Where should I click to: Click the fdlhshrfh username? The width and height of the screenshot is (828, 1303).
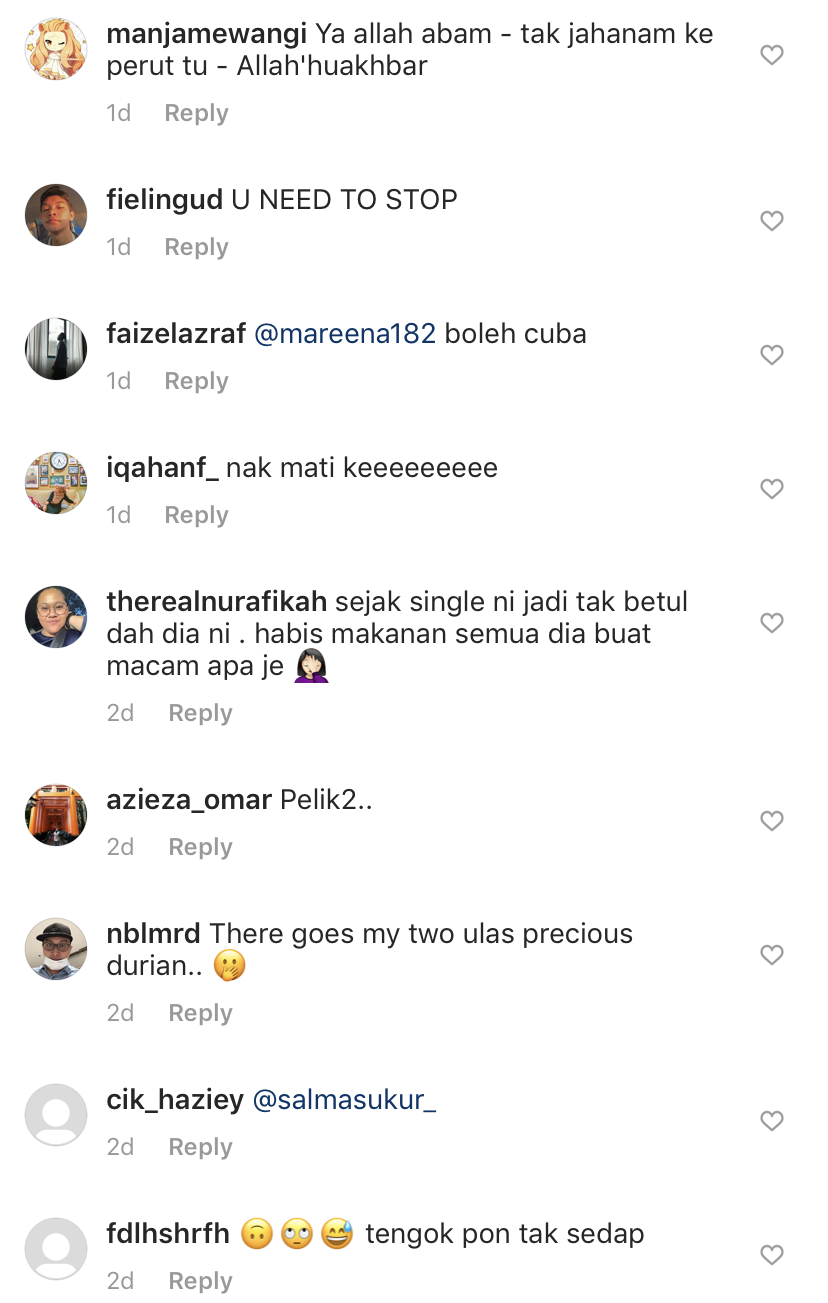168,1234
